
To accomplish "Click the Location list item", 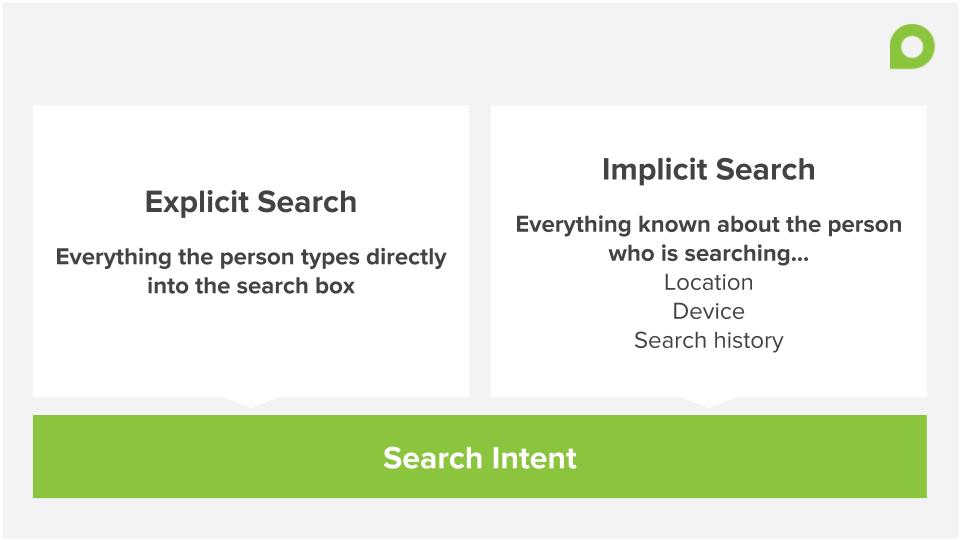I will (x=708, y=282).
